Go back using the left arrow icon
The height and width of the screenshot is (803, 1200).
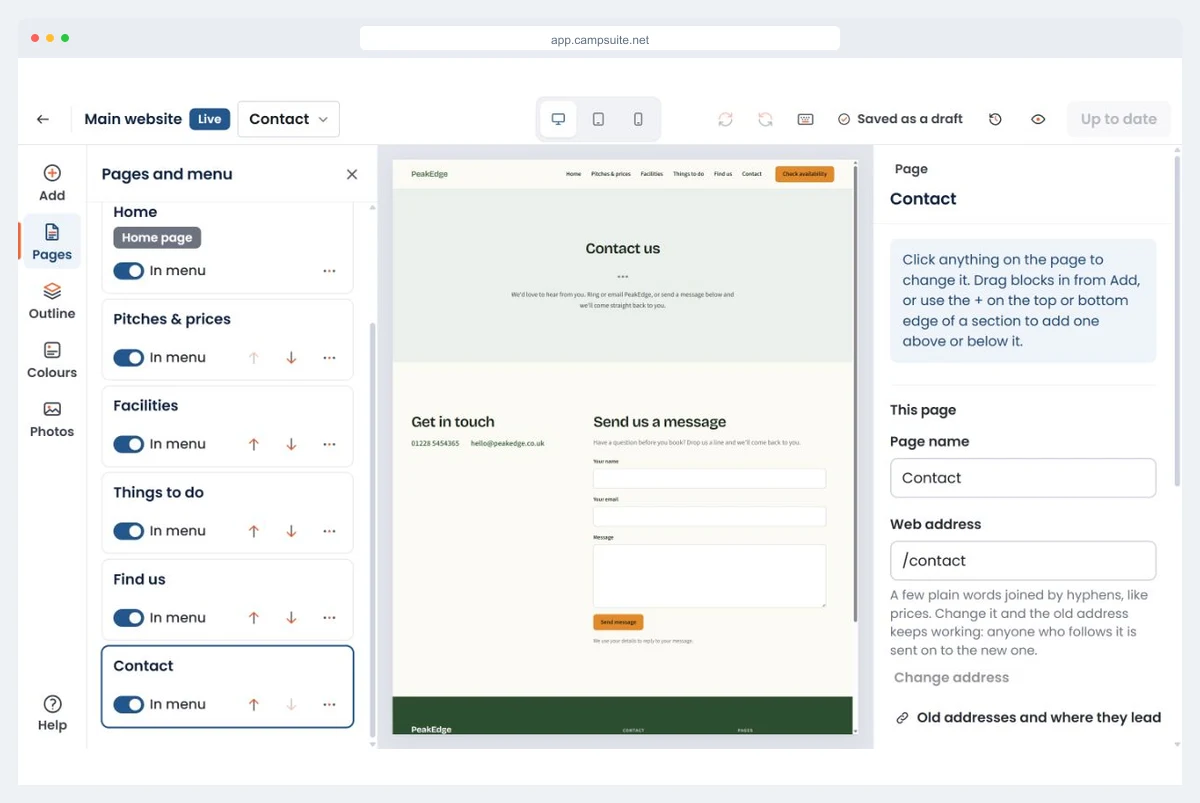click(x=43, y=119)
